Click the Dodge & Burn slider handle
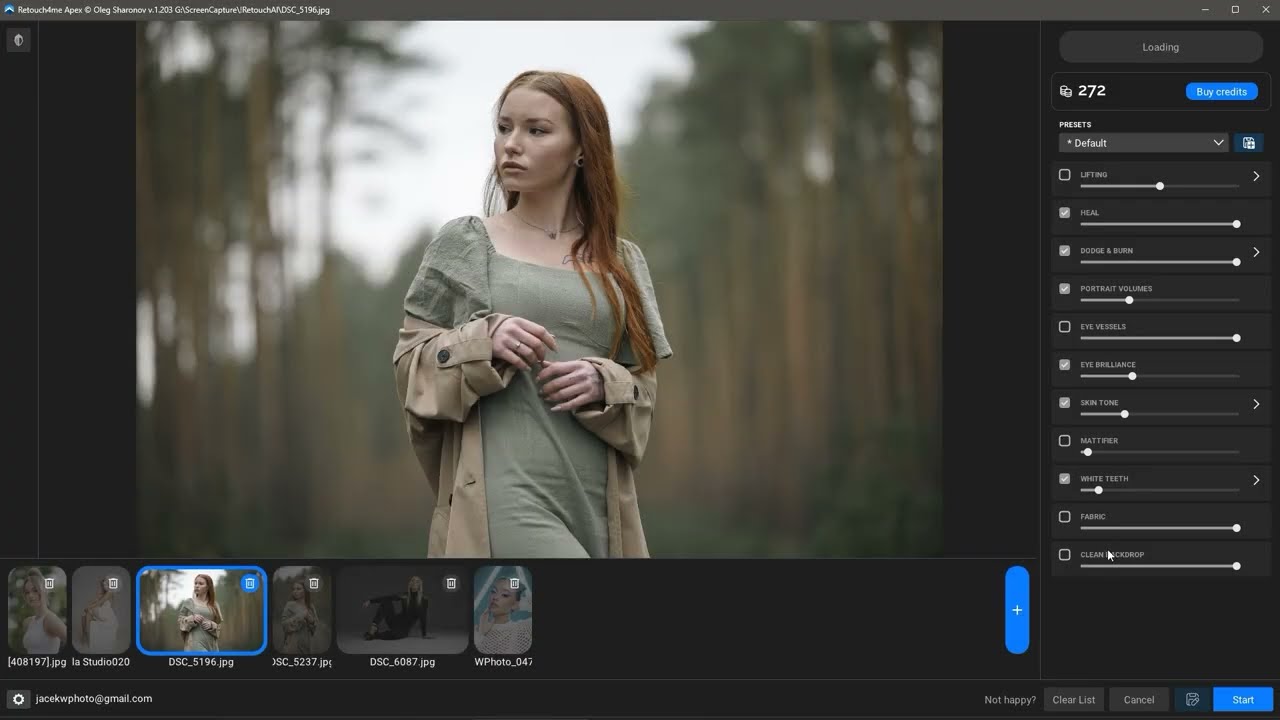This screenshot has height=720, width=1280. (1236, 262)
